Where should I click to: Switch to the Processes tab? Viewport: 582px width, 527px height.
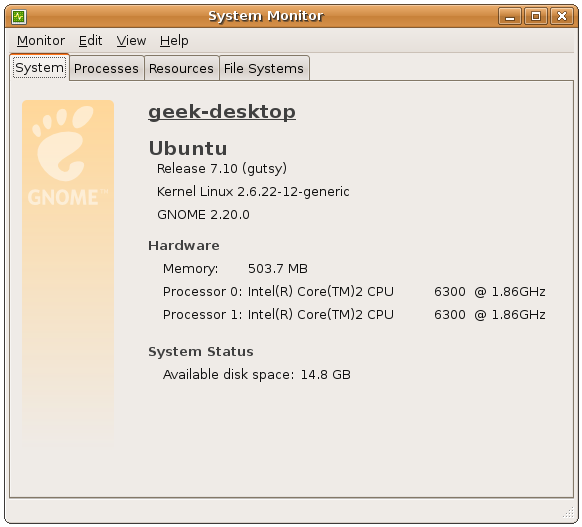pyautogui.click(x=107, y=68)
